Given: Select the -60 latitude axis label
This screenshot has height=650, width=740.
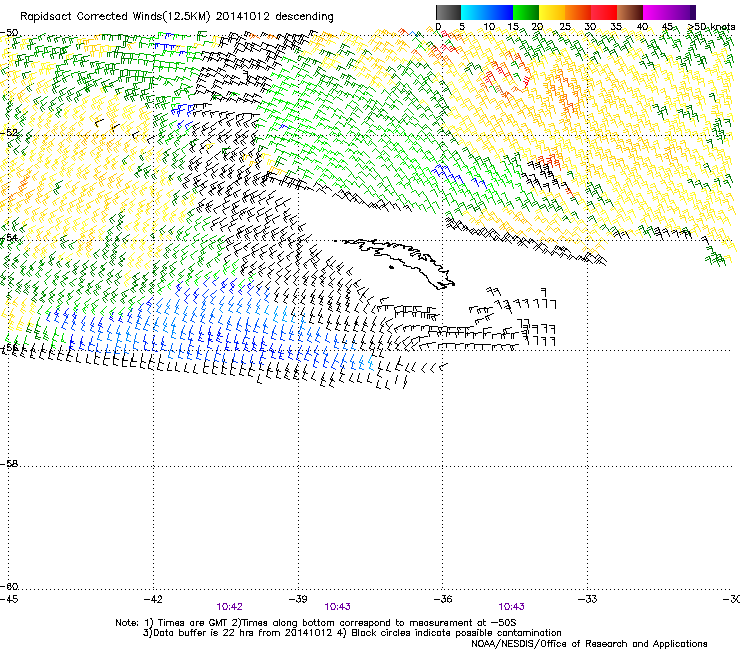Looking at the screenshot, I should 9,586.
